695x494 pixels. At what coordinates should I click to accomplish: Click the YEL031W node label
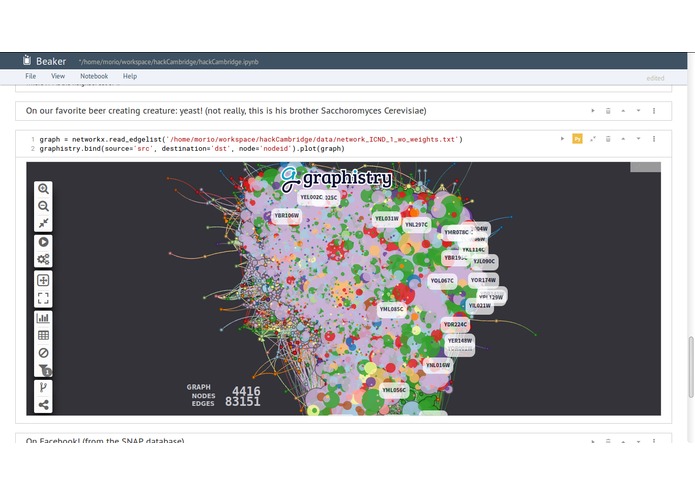pyautogui.click(x=387, y=218)
